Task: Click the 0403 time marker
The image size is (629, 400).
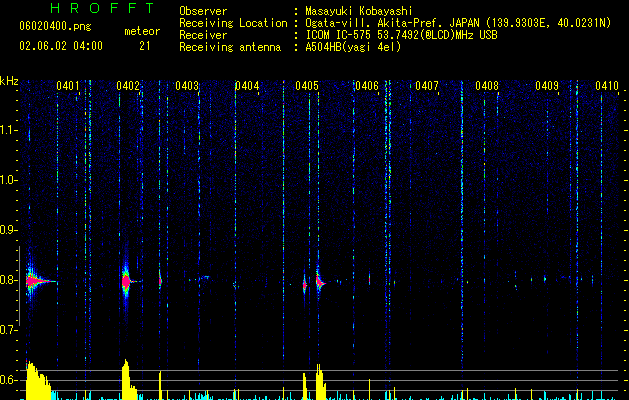Action: click(x=187, y=86)
